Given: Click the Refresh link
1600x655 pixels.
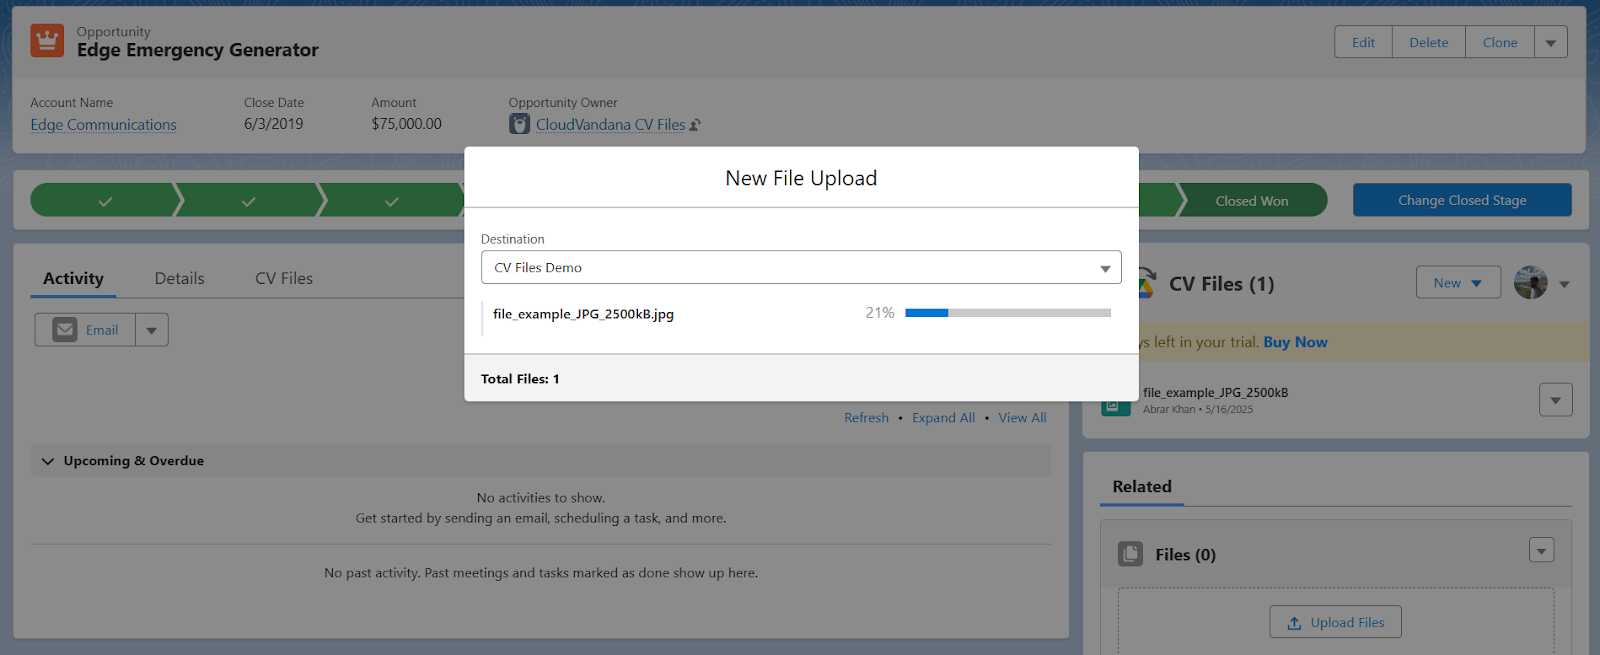Looking at the screenshot, I should pos(866,418).
